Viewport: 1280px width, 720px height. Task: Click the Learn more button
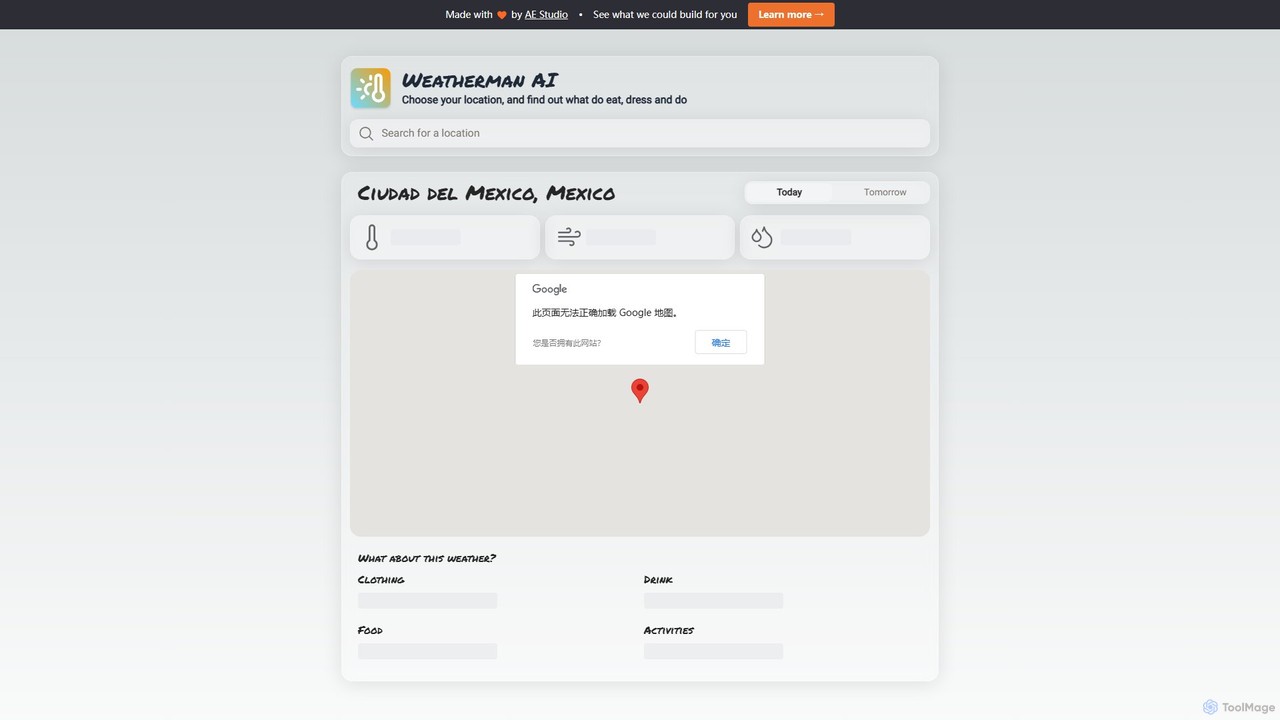[x=791, y=14]
